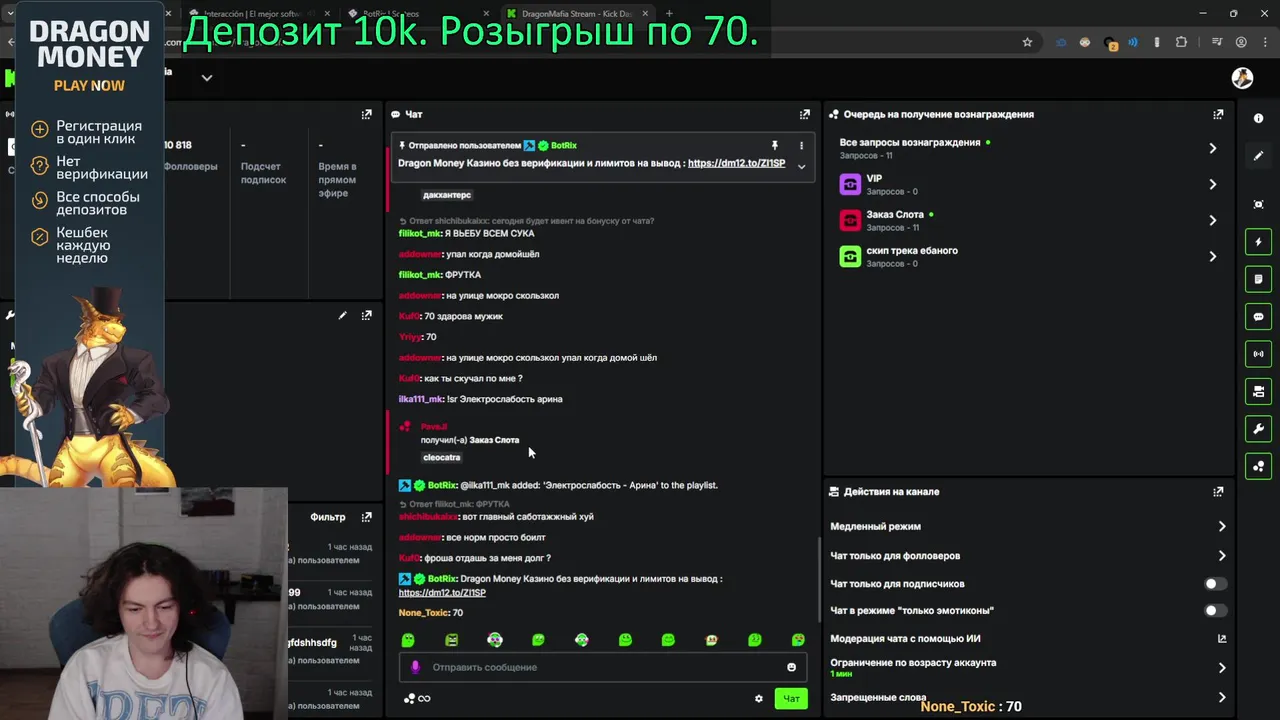Focus the Отправить сообщение input field
The width and height of the screenshot is (1280, 720).
coord(602,667)
